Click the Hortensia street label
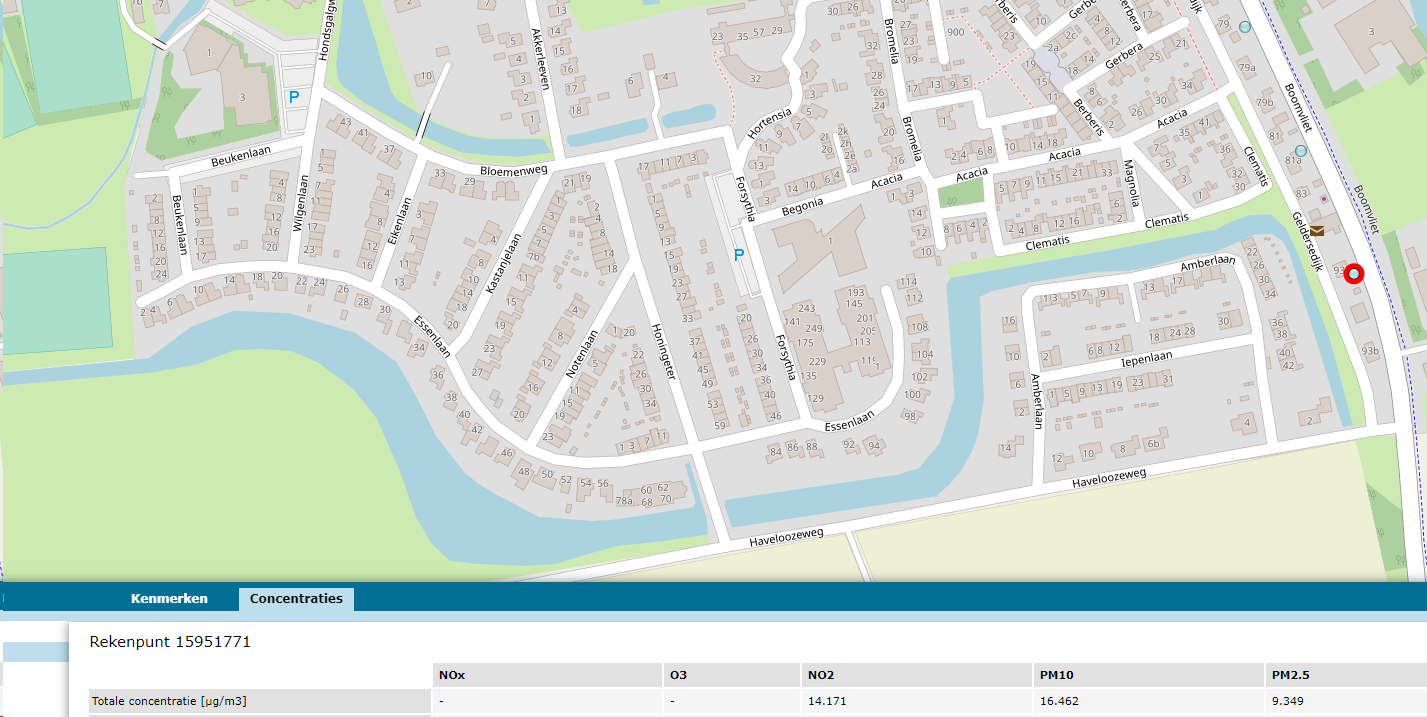The image size is (1427, 717). (769, 124)
